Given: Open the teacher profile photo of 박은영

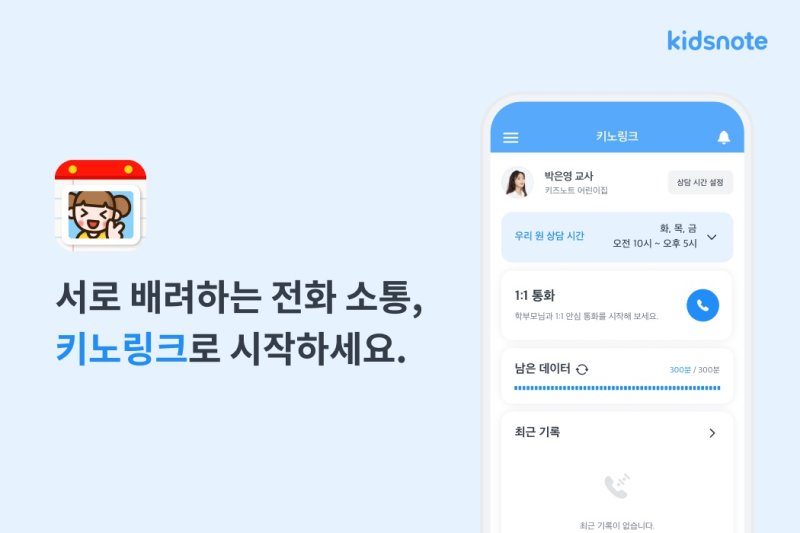Looking at the screenshot, I should click(x=517, y=183).
